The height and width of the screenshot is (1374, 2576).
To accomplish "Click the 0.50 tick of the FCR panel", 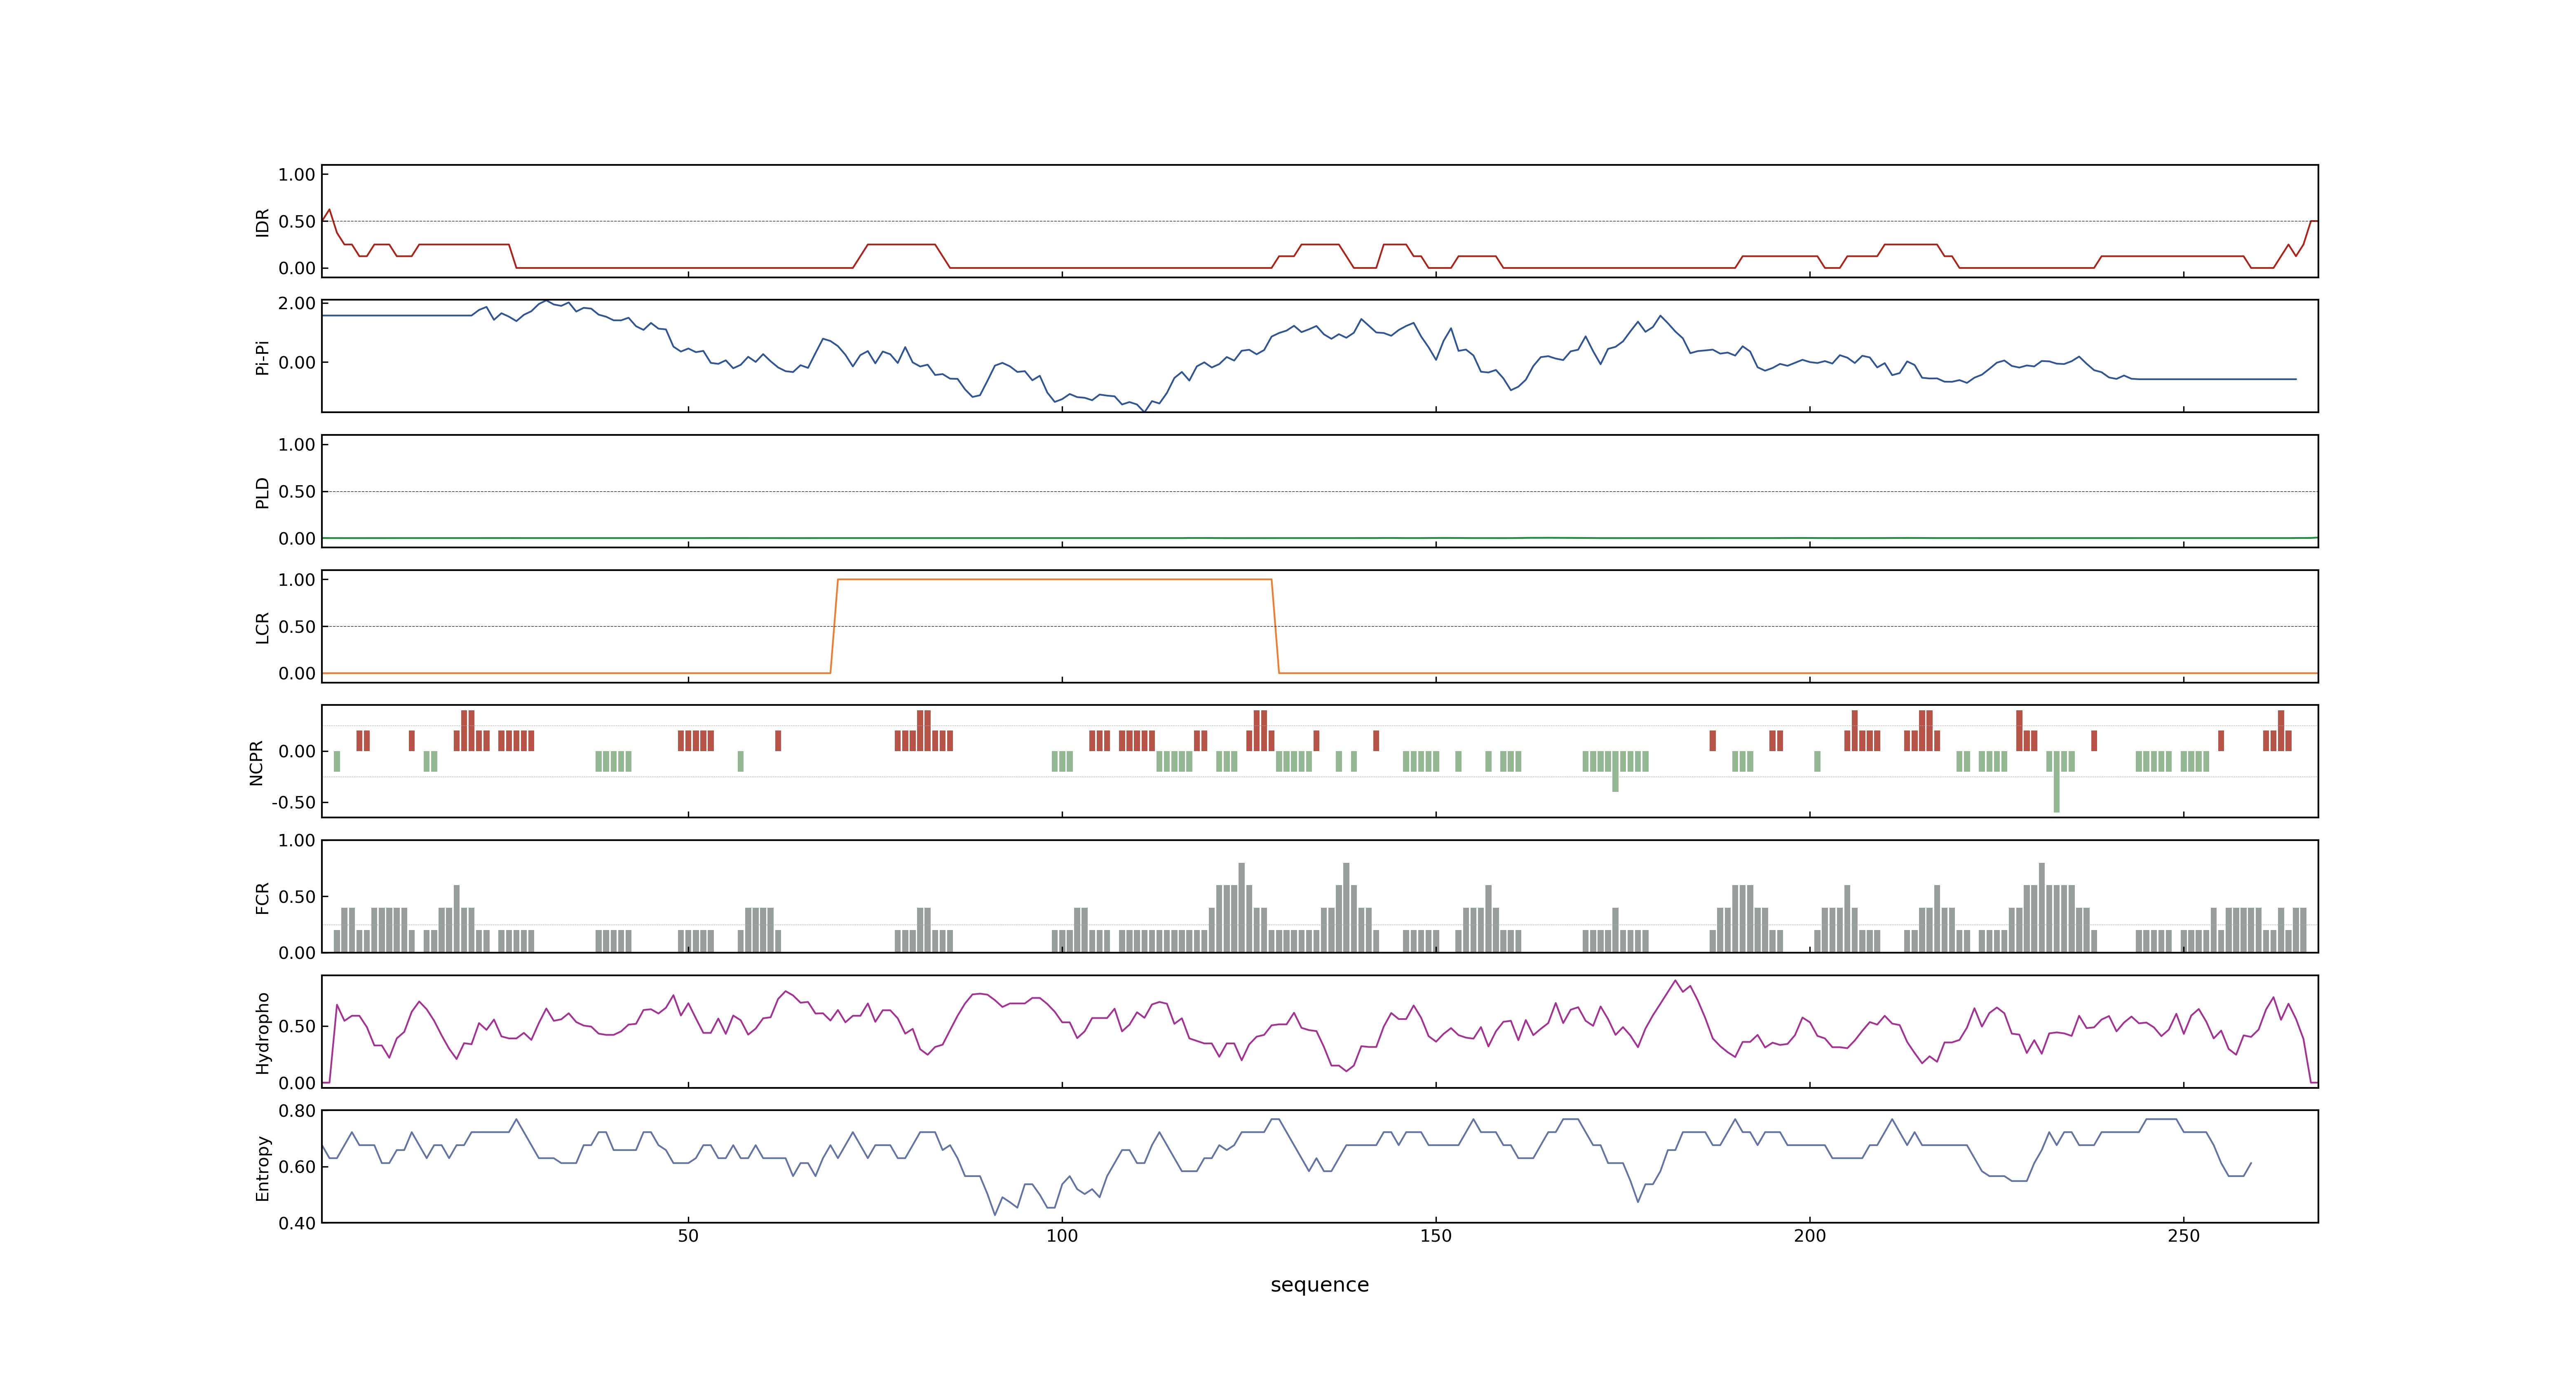I will pos(297,897).
